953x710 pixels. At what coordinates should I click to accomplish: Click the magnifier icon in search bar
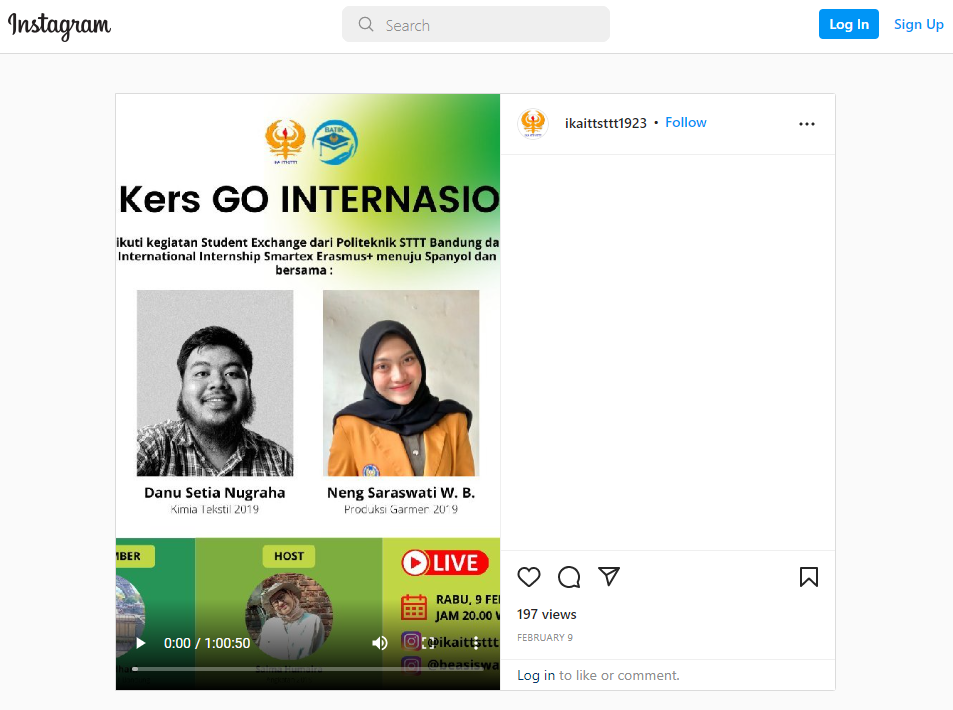click(x=365, y=24)
